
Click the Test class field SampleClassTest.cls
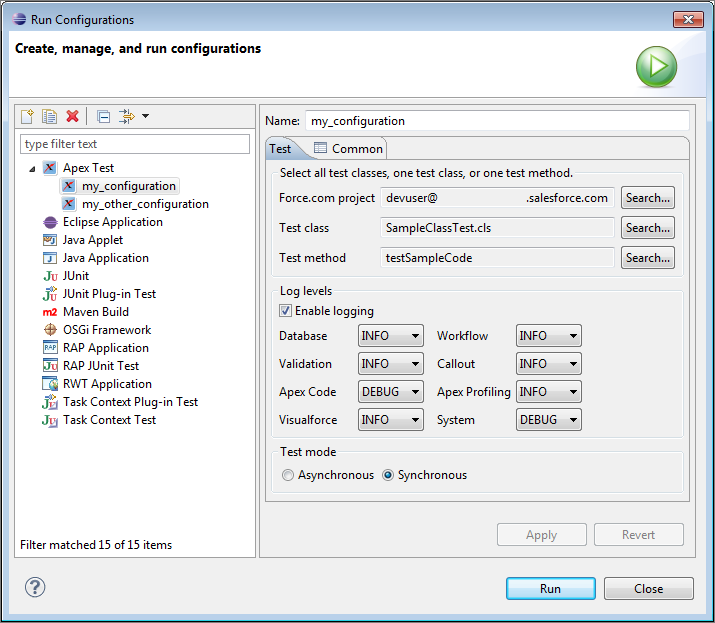click(497, 228)
